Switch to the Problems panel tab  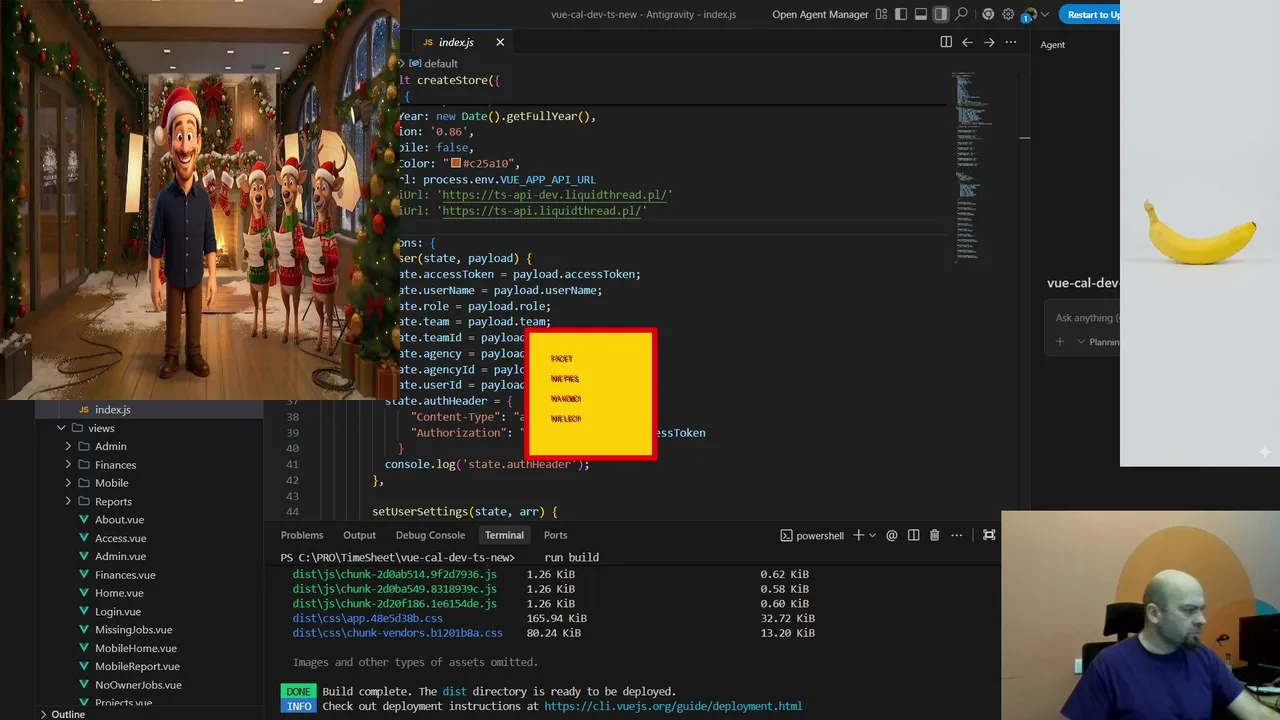[302, 535]
